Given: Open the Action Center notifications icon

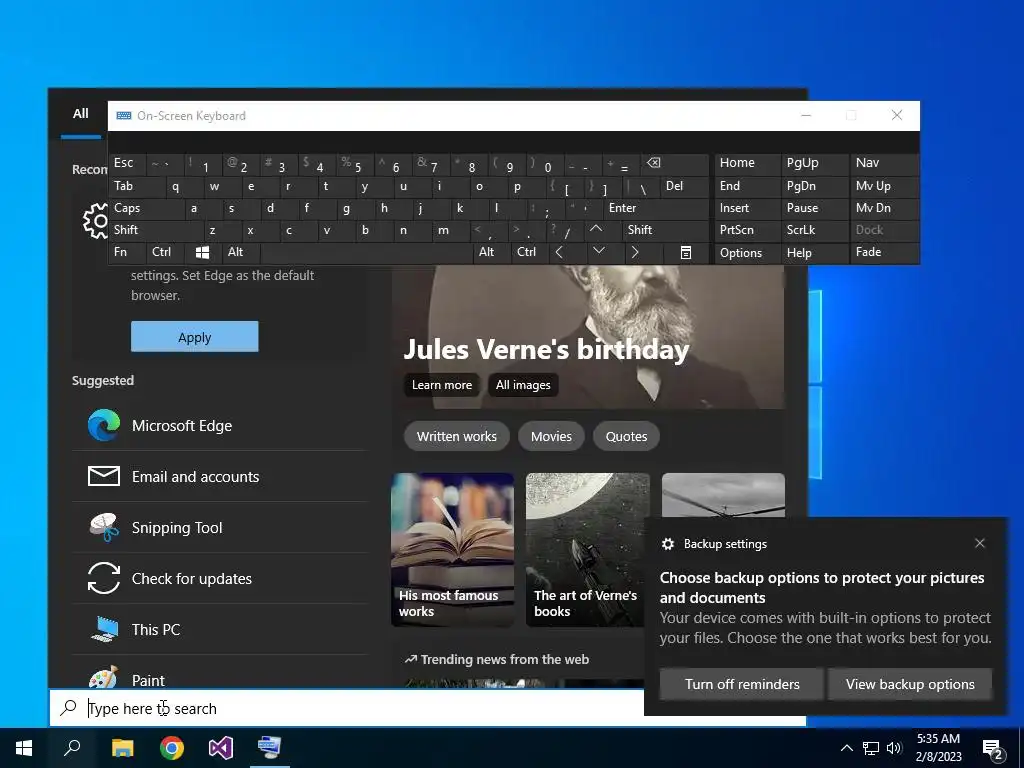Looking at the screenshot, I should [x=993, y=749].
